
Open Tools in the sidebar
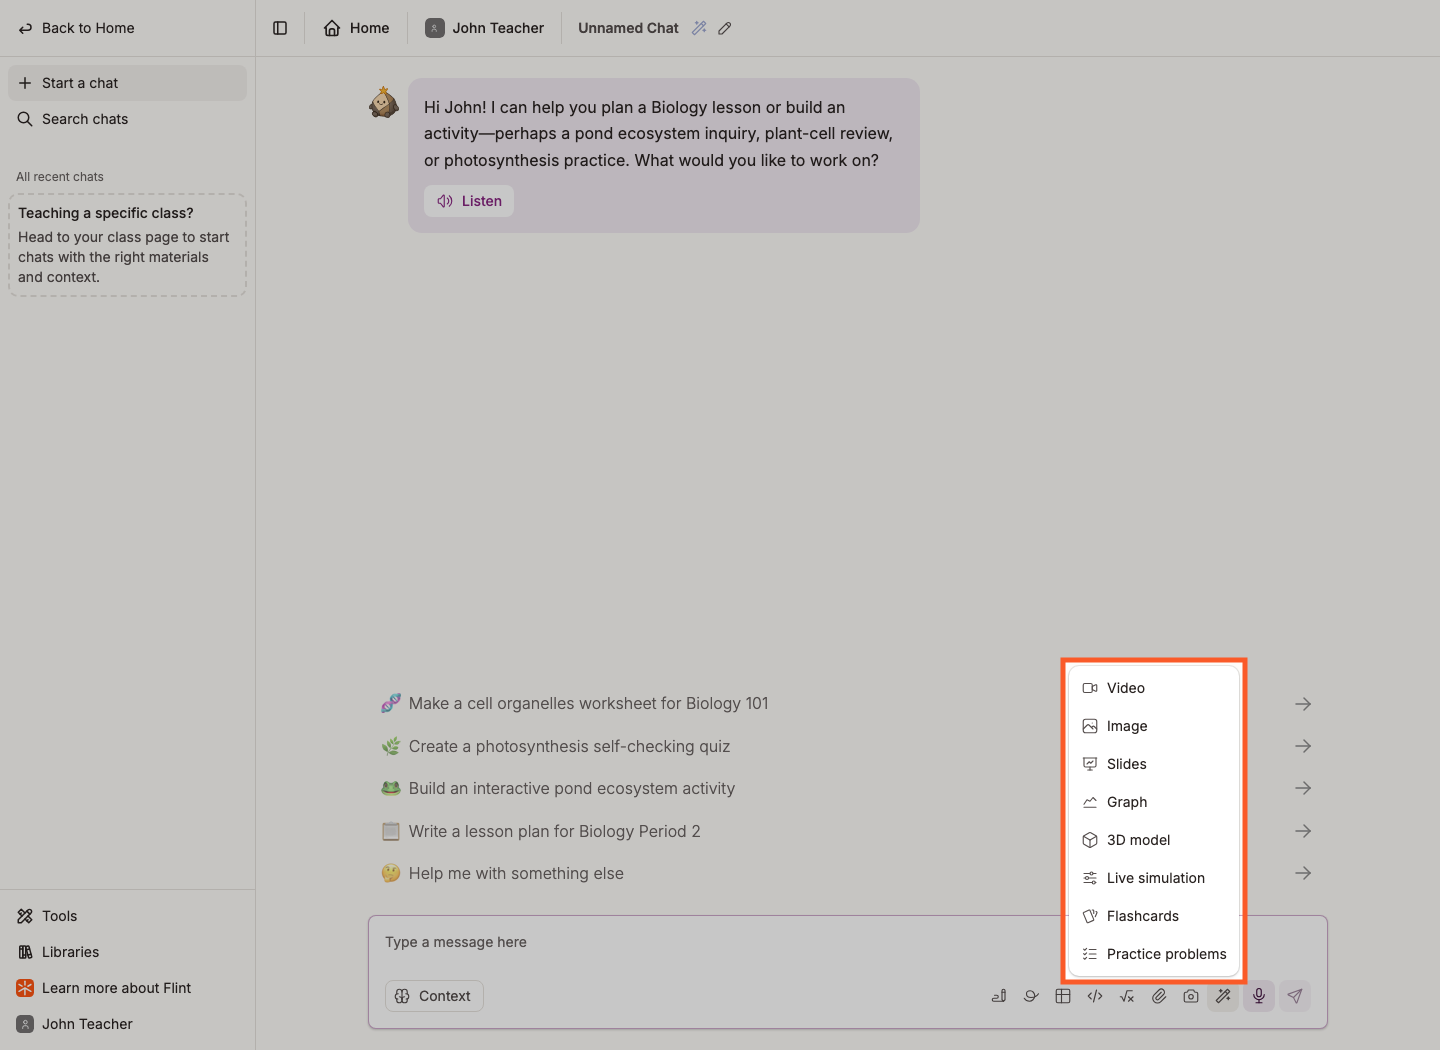127,916
